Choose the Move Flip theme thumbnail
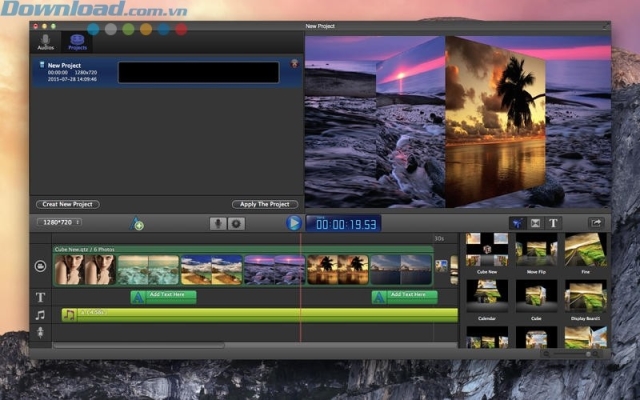Image resolution: width=640 pixels, height=400 pixels. pyautogui.click(x=536, y=251)
